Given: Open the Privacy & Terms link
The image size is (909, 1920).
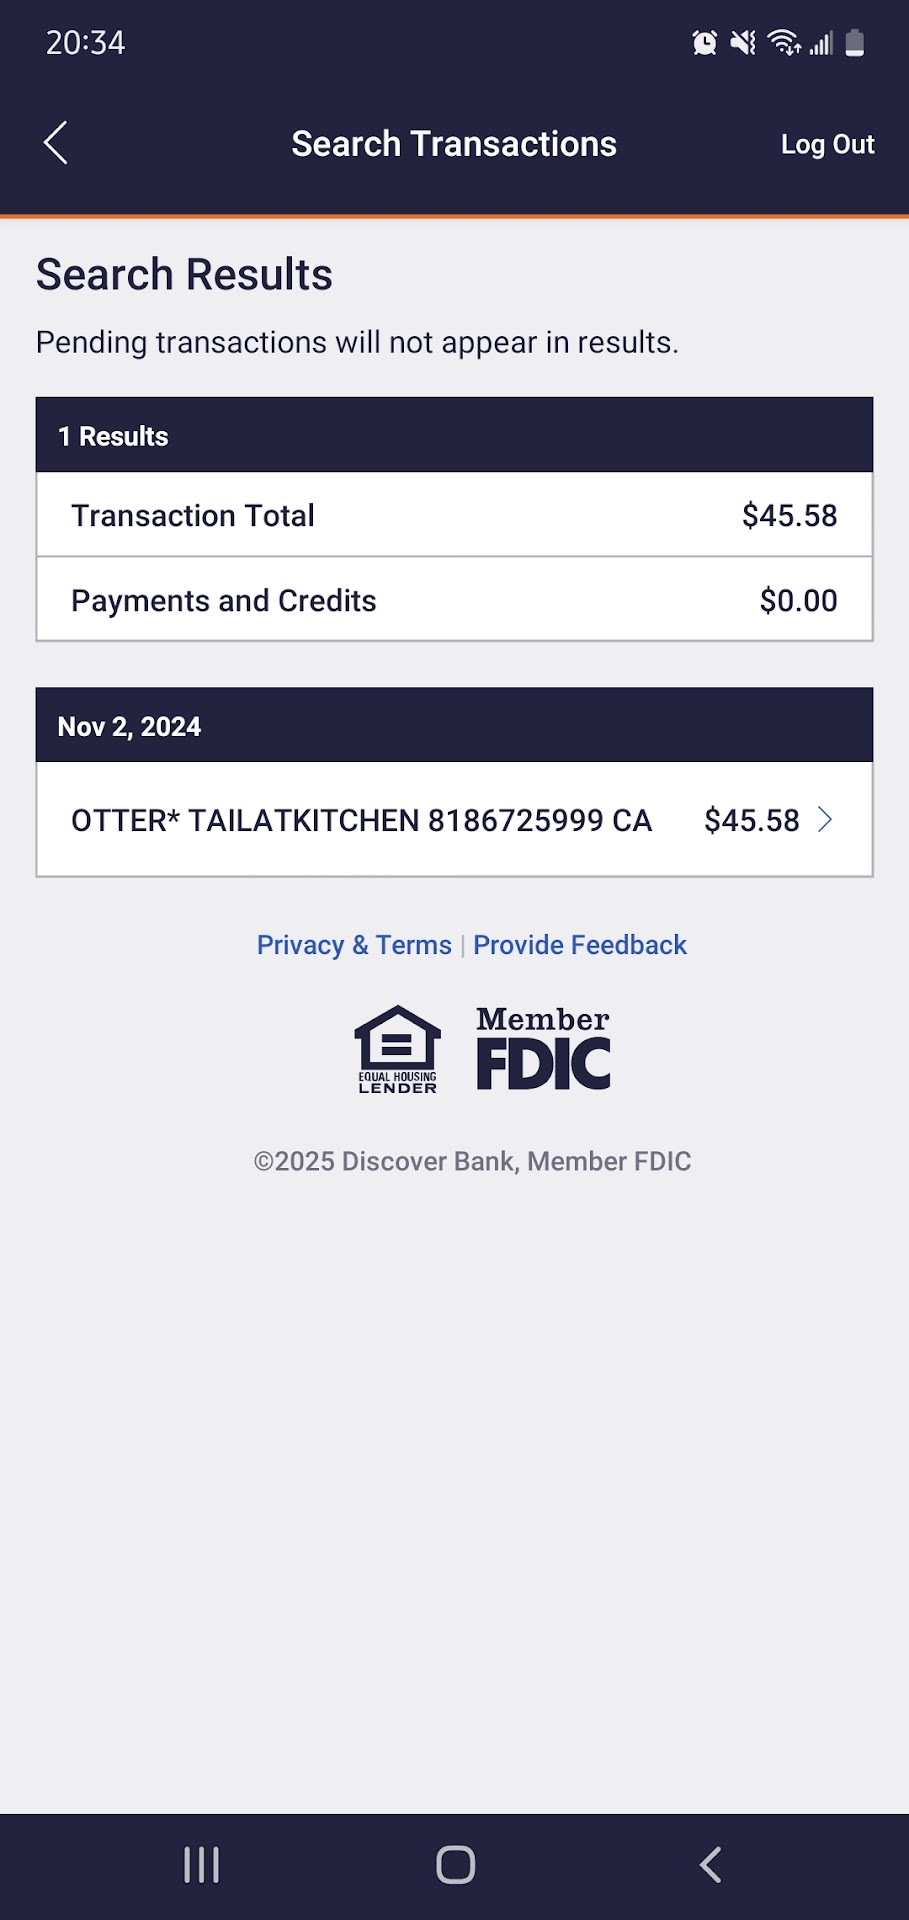Looking at the screenshot, I should (x=354, y=945).
